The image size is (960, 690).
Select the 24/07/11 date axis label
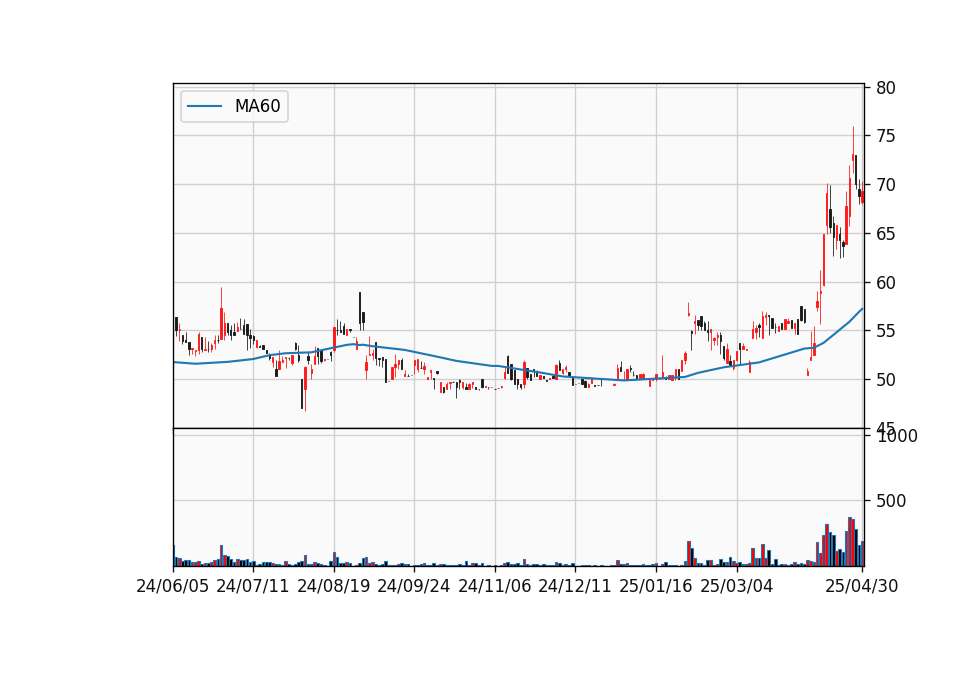click(253, 586)
